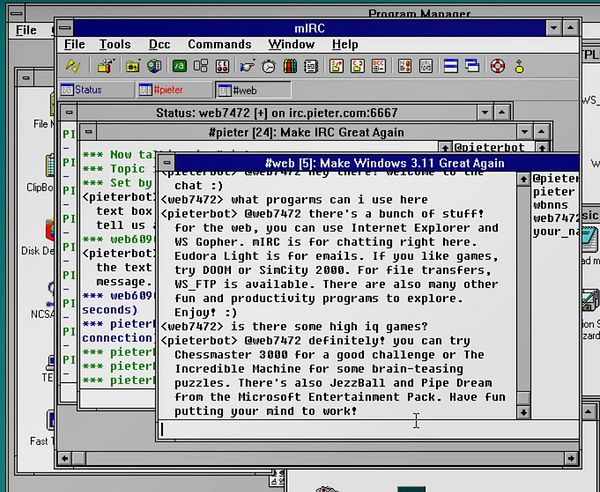Click the About mIRC yellow figure icon

(519, 67)
